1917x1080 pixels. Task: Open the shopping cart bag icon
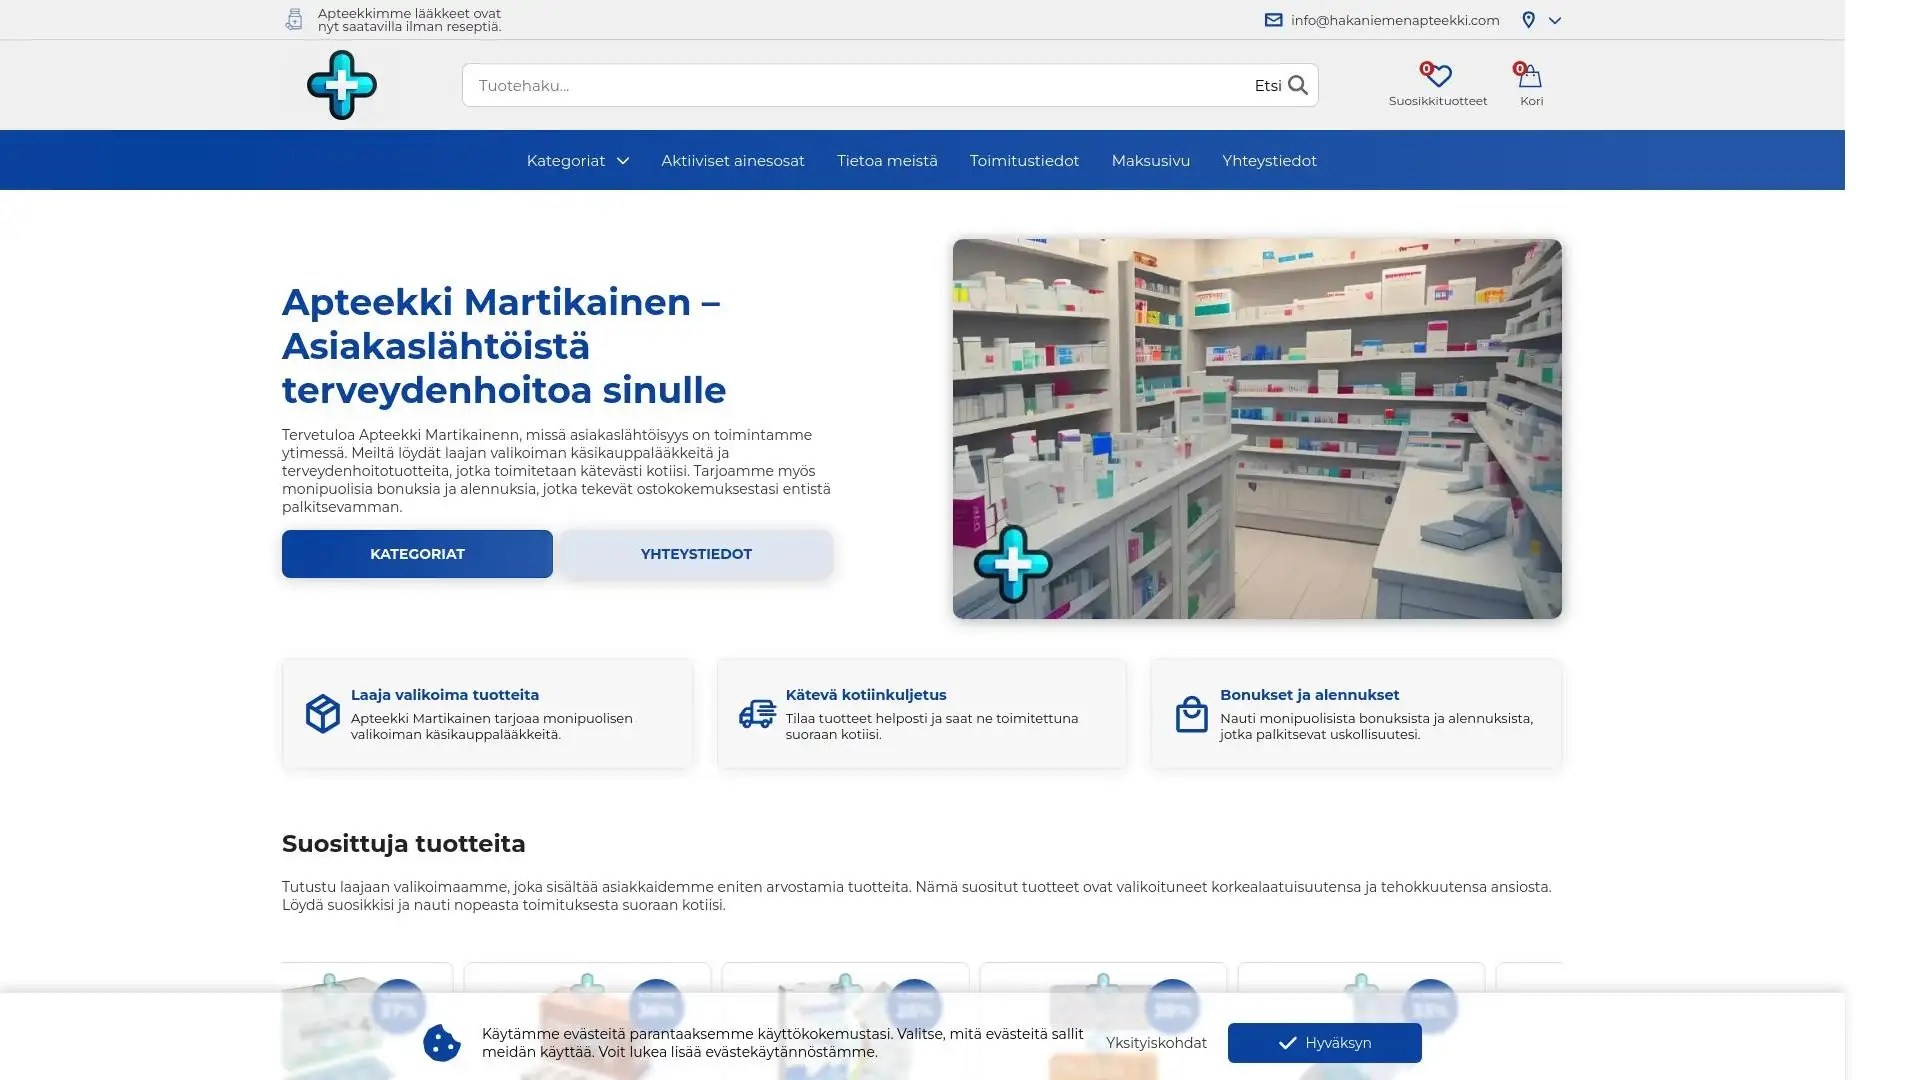pyautogui.click(x=1530, y=75)
